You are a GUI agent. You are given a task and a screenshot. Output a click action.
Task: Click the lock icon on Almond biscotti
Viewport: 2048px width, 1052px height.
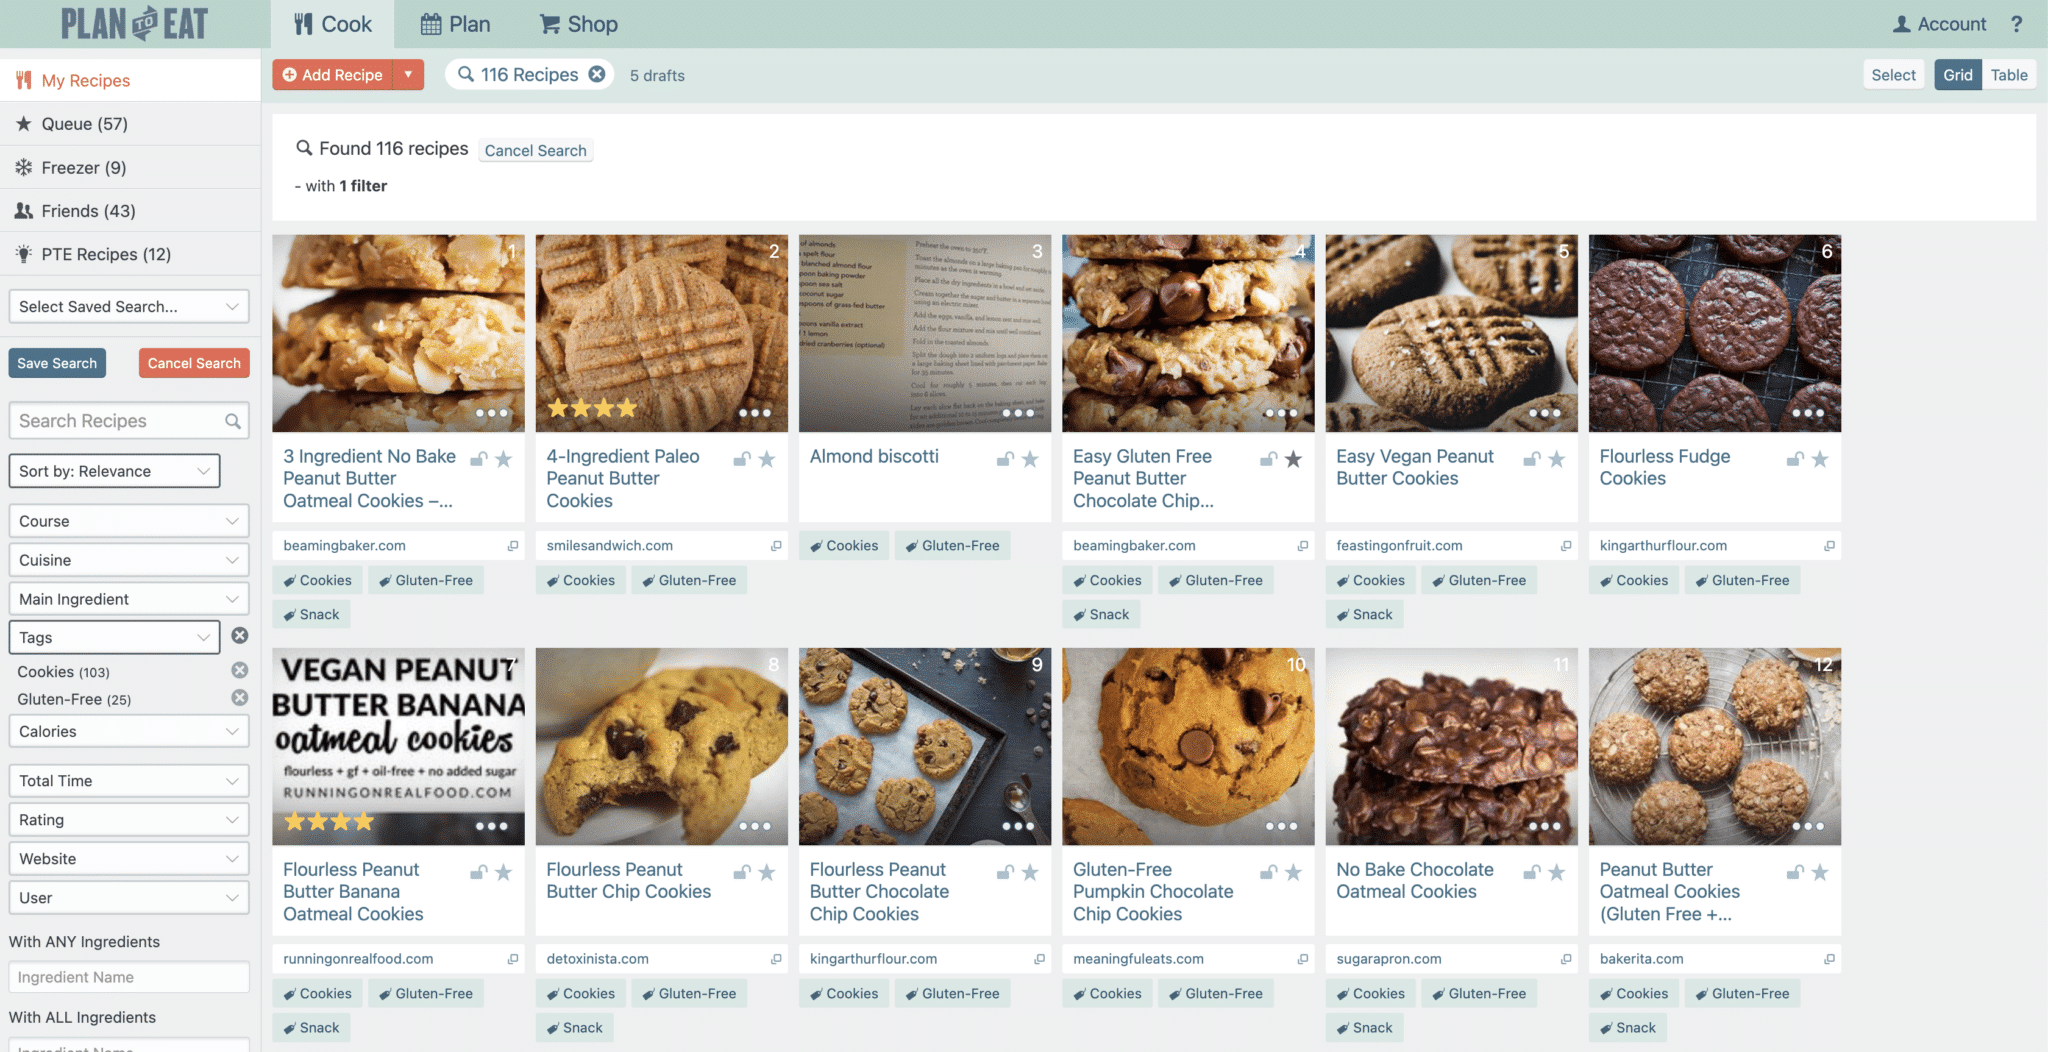[x=1005, y=459]
